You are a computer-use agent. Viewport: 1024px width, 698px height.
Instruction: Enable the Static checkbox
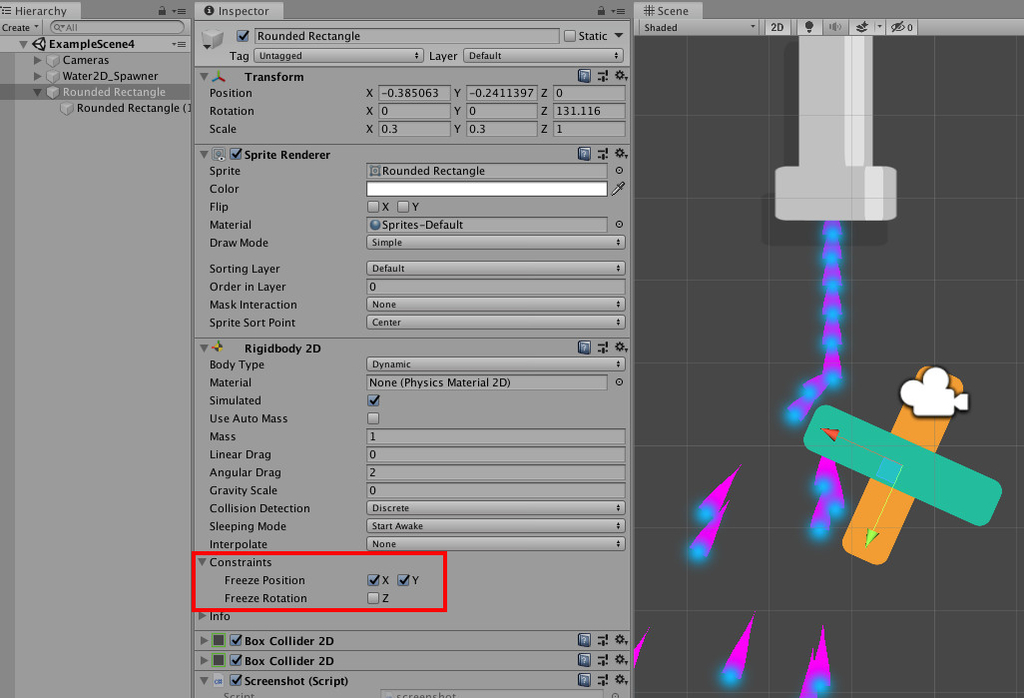570,36
